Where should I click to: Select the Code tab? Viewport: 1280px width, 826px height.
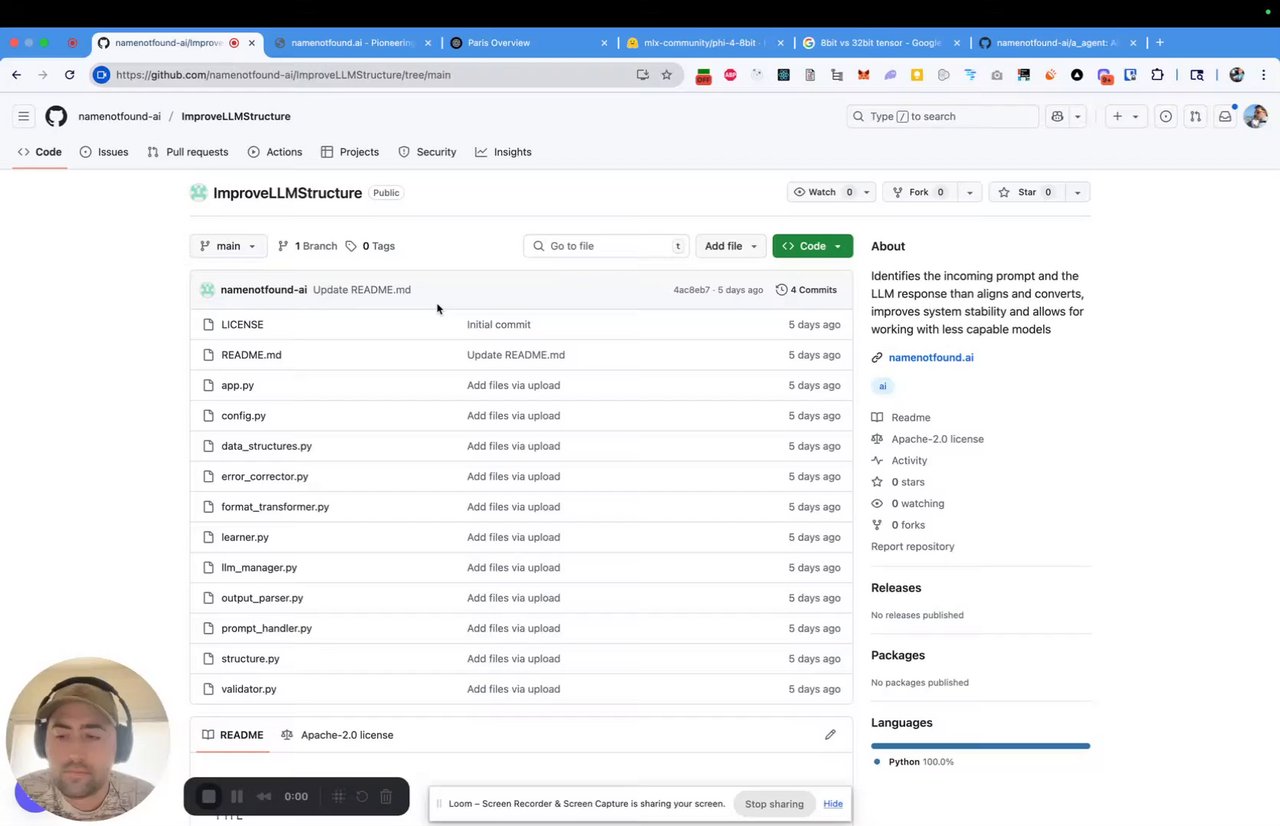click(40, 152)
